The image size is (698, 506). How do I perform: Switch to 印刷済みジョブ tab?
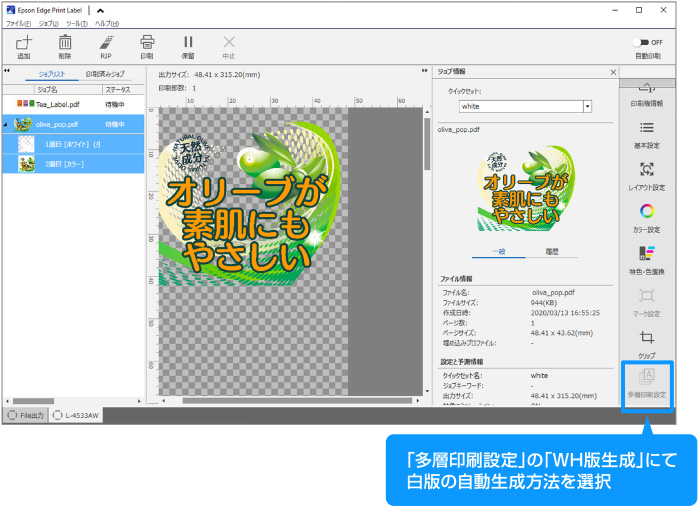(105, 74)
